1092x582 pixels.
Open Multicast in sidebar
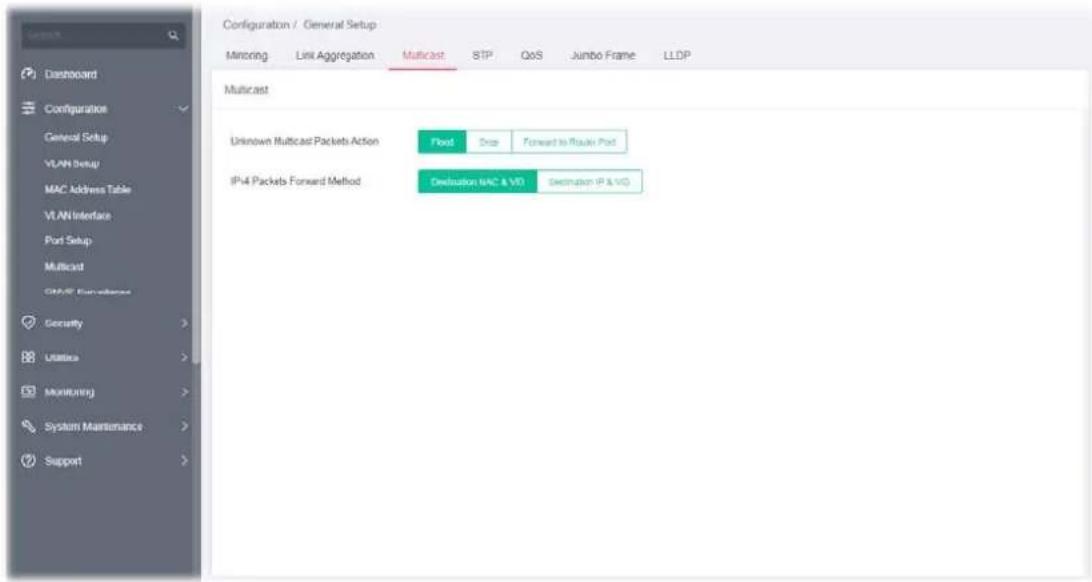63,267
